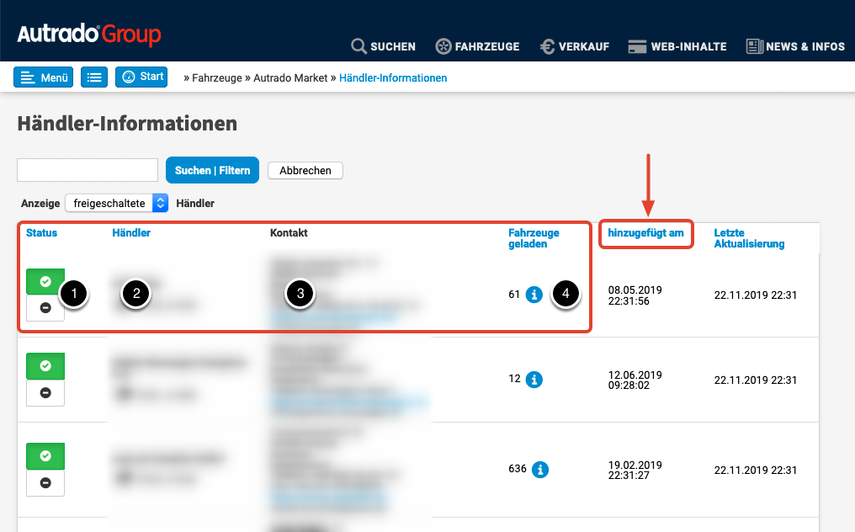Image resolution: width=855 pixels, height=532 pixels.
Task: Activate first dealer with green check
Action: [x=45, y=282]
